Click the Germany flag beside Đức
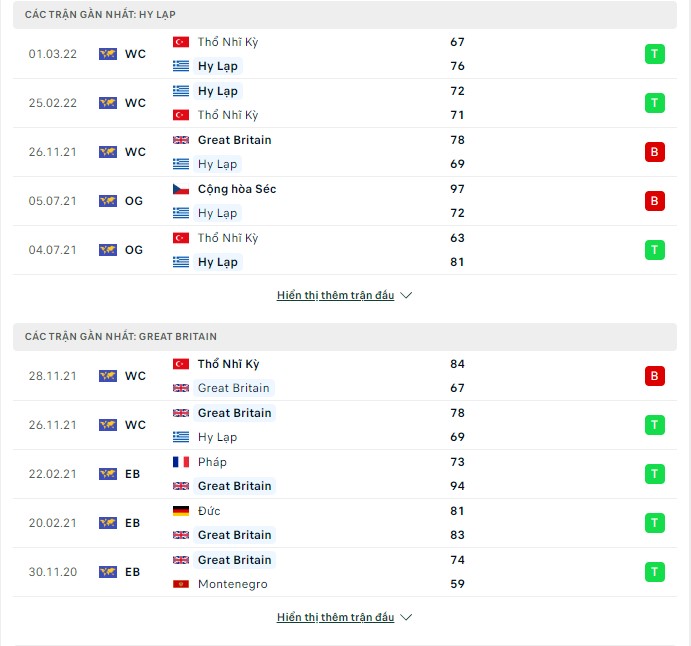The height and width of the screenshot is (646, 691). [181, 511]
